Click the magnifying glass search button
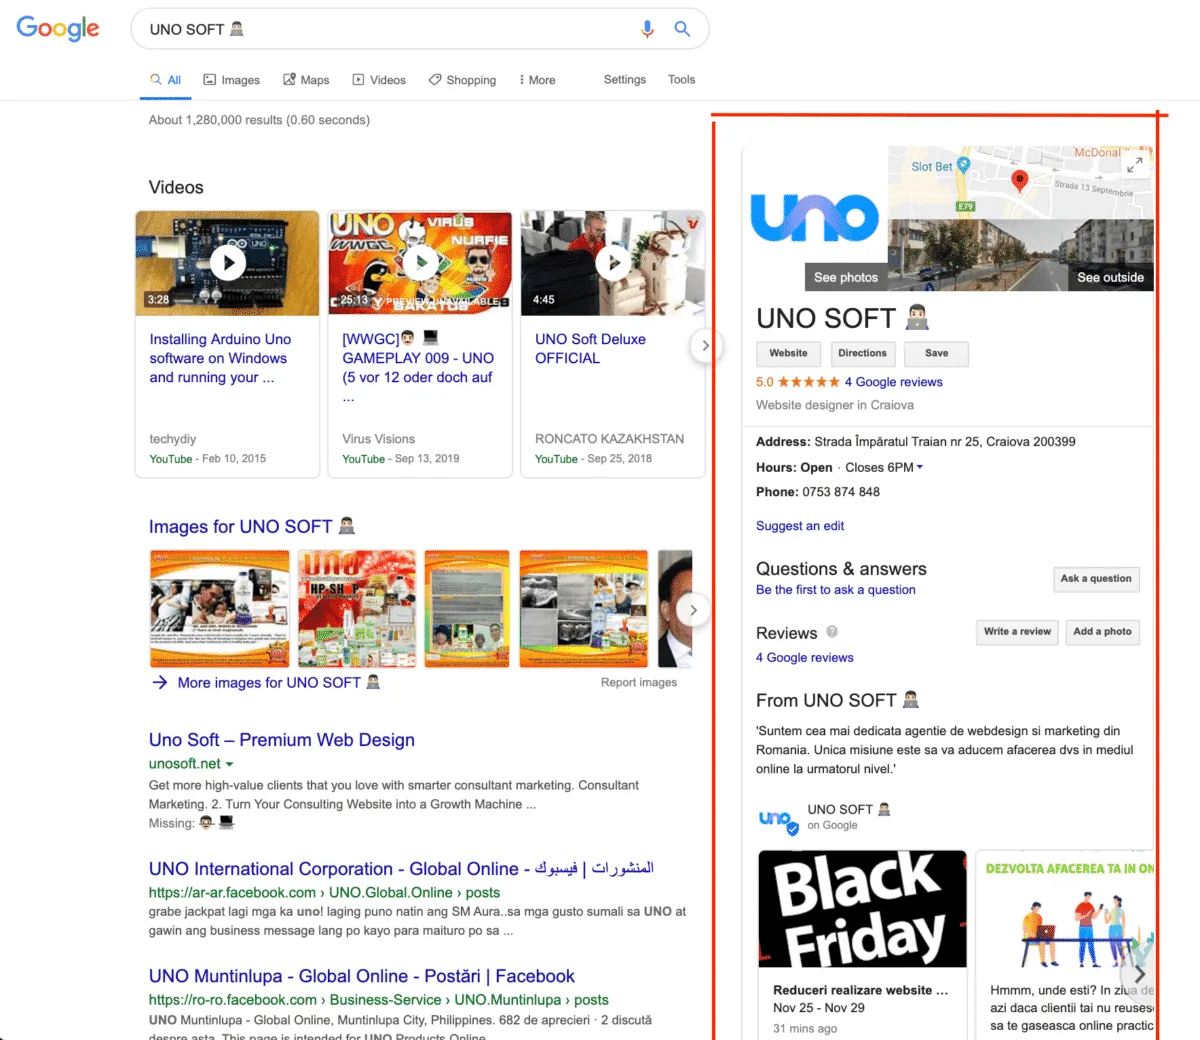This screenshot has height=1040, width=1200. (682, 29)
